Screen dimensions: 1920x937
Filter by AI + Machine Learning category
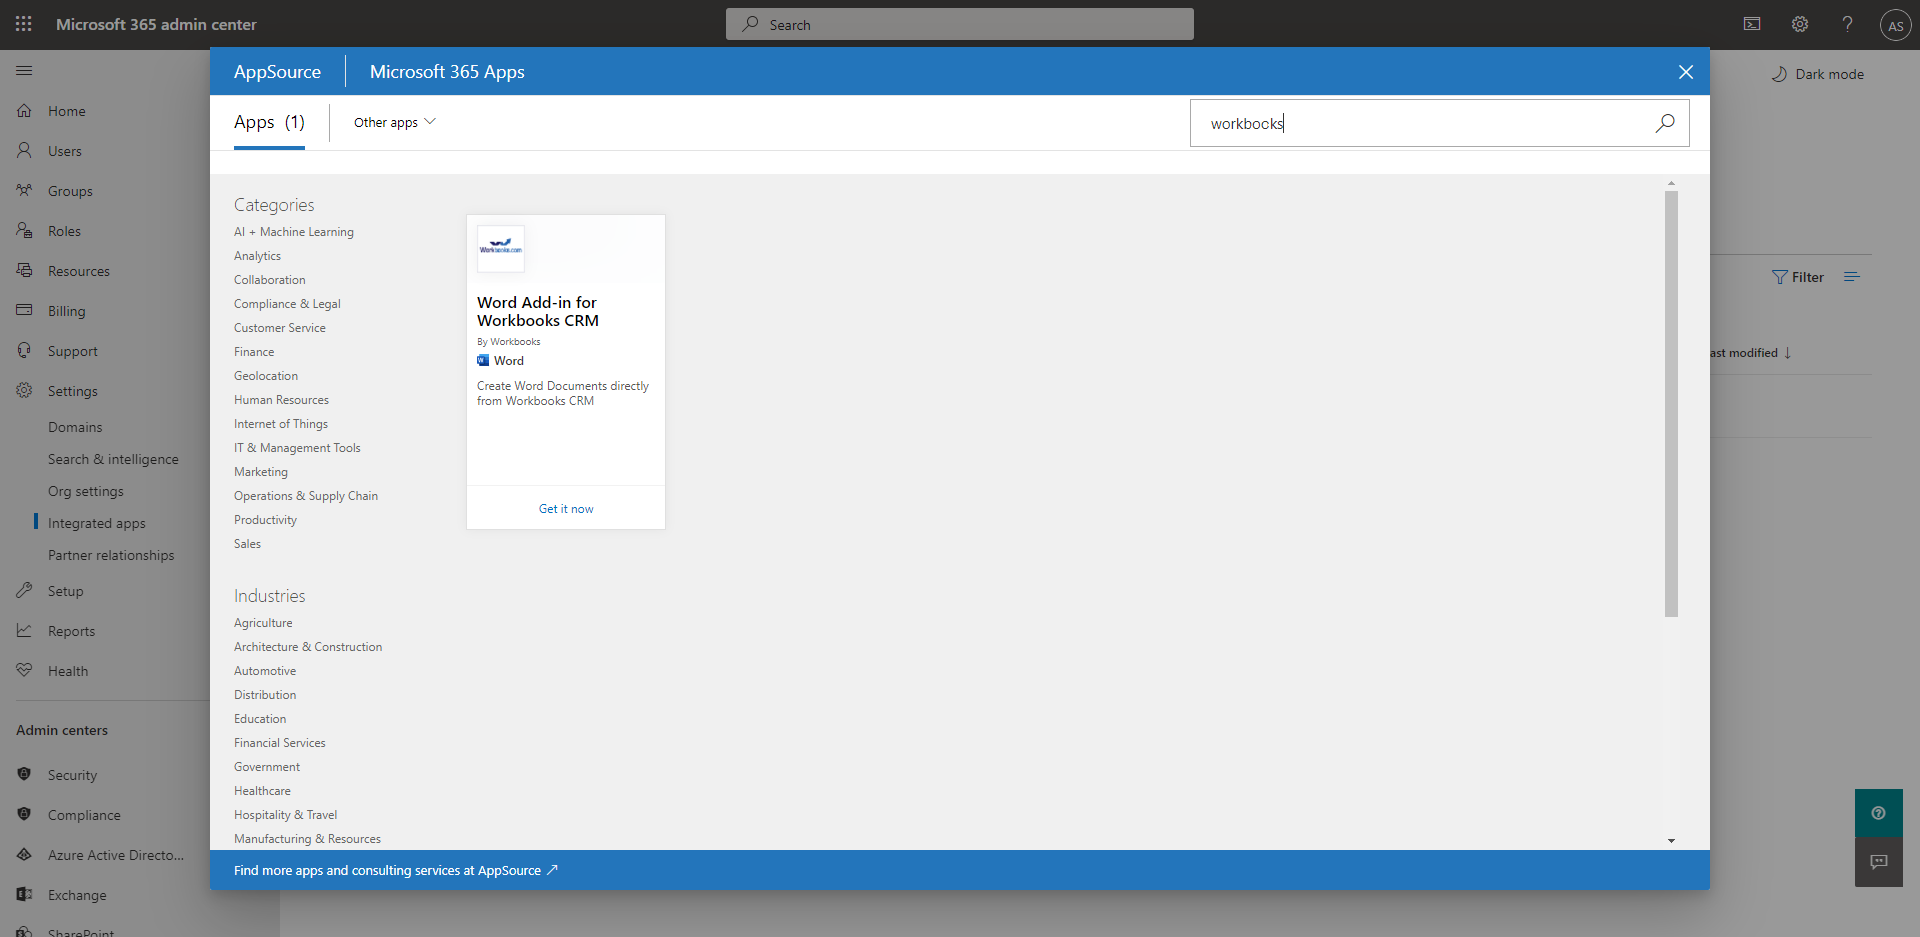click(294, 232)
